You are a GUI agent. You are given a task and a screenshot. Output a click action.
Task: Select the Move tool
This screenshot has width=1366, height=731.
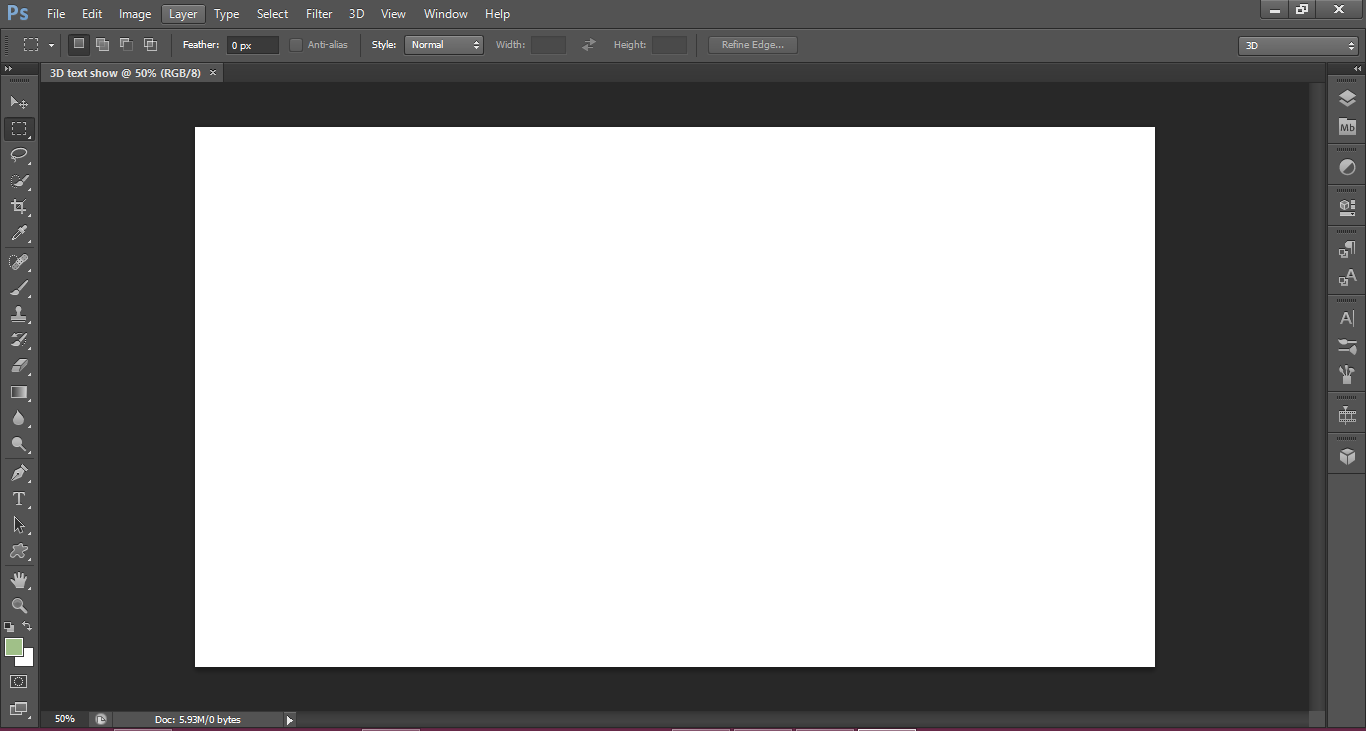(19, 102)
